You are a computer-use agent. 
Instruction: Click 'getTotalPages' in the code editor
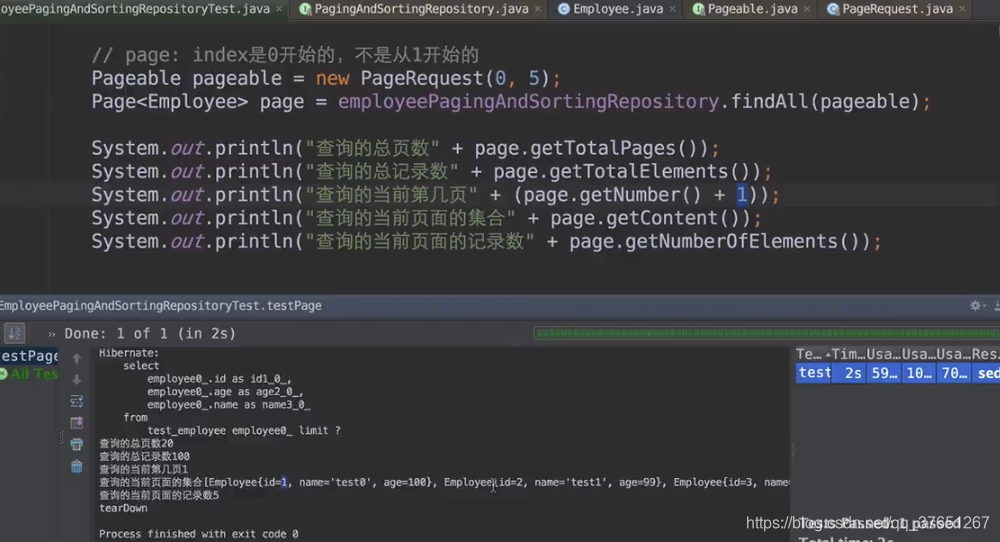pos(603,149)
